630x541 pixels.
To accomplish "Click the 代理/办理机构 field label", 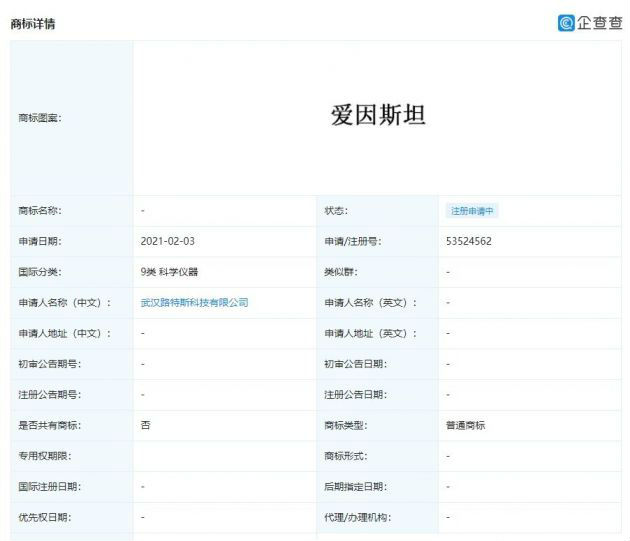I will tap(356, 517).
